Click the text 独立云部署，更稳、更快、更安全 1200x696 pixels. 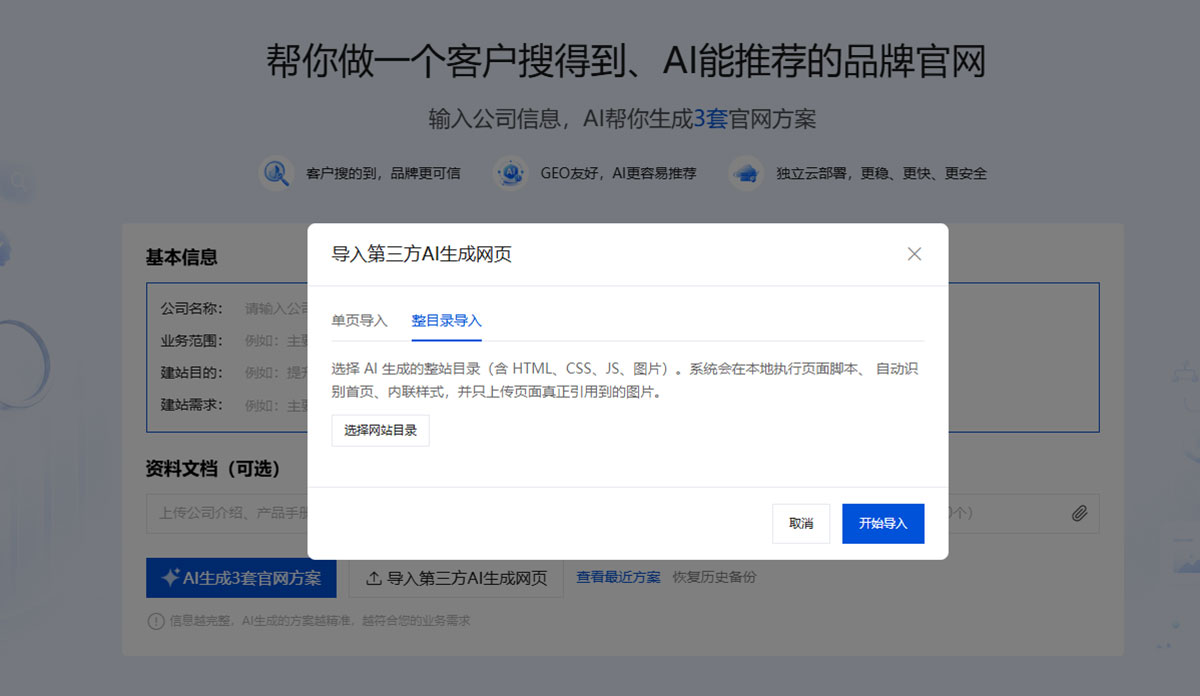tap(882, 173)
